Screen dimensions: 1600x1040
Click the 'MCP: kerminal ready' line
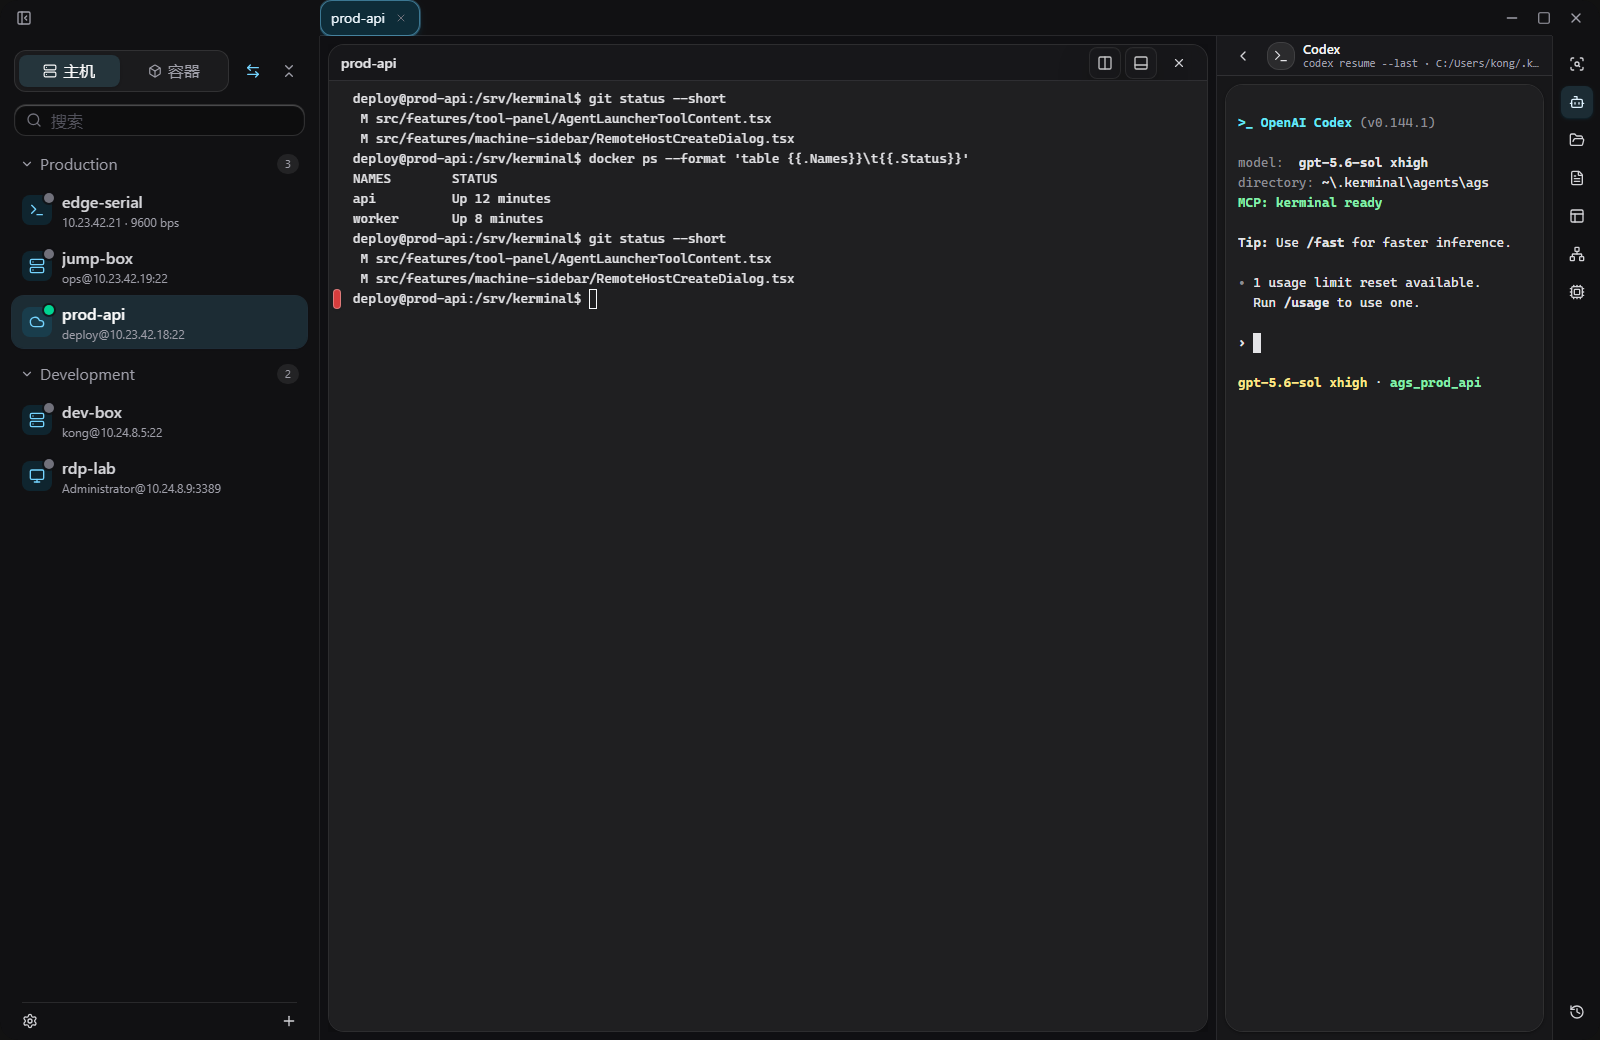coord(1310,203)
